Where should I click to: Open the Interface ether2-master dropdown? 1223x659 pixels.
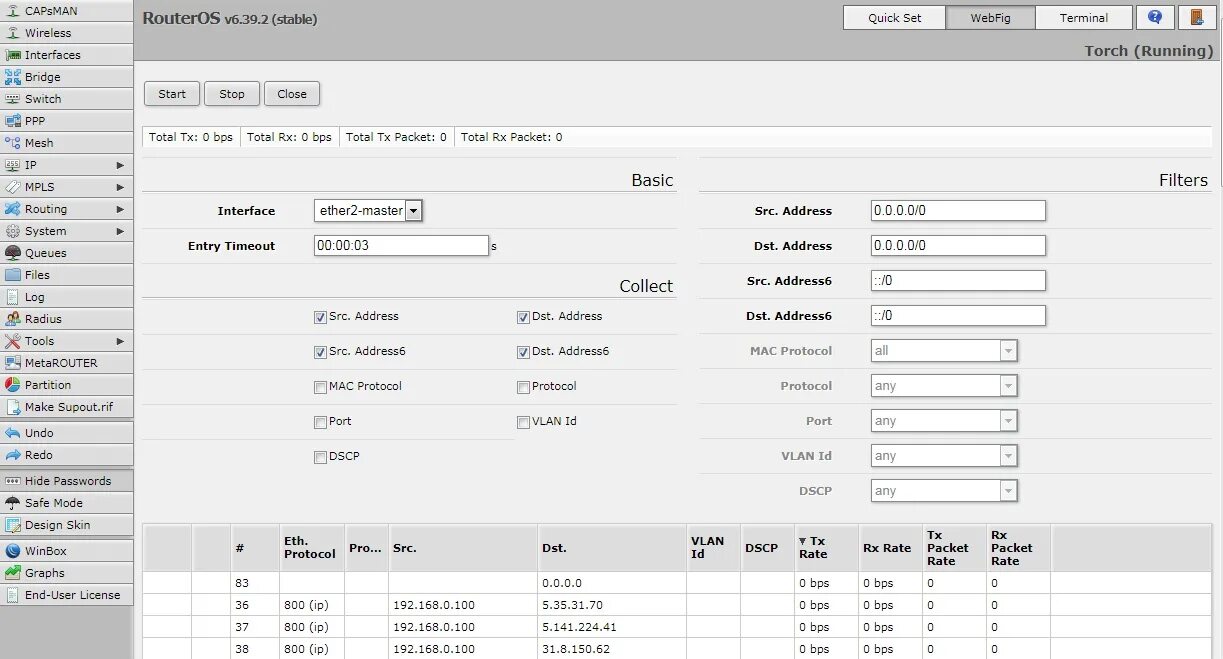coord(368,210)
